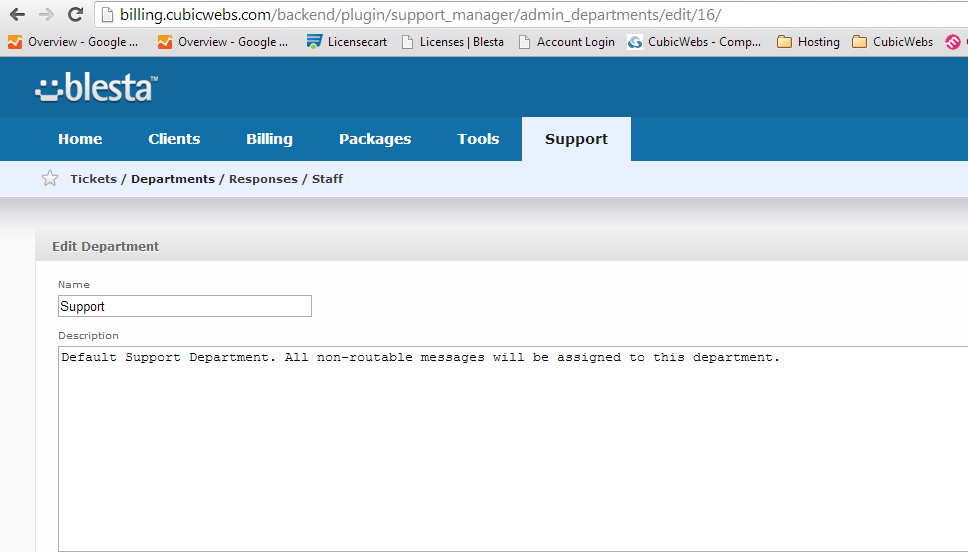
Task: Click the pink icon at bookmarks bar end
Action: pyautogui.click(x=953, y=42)
